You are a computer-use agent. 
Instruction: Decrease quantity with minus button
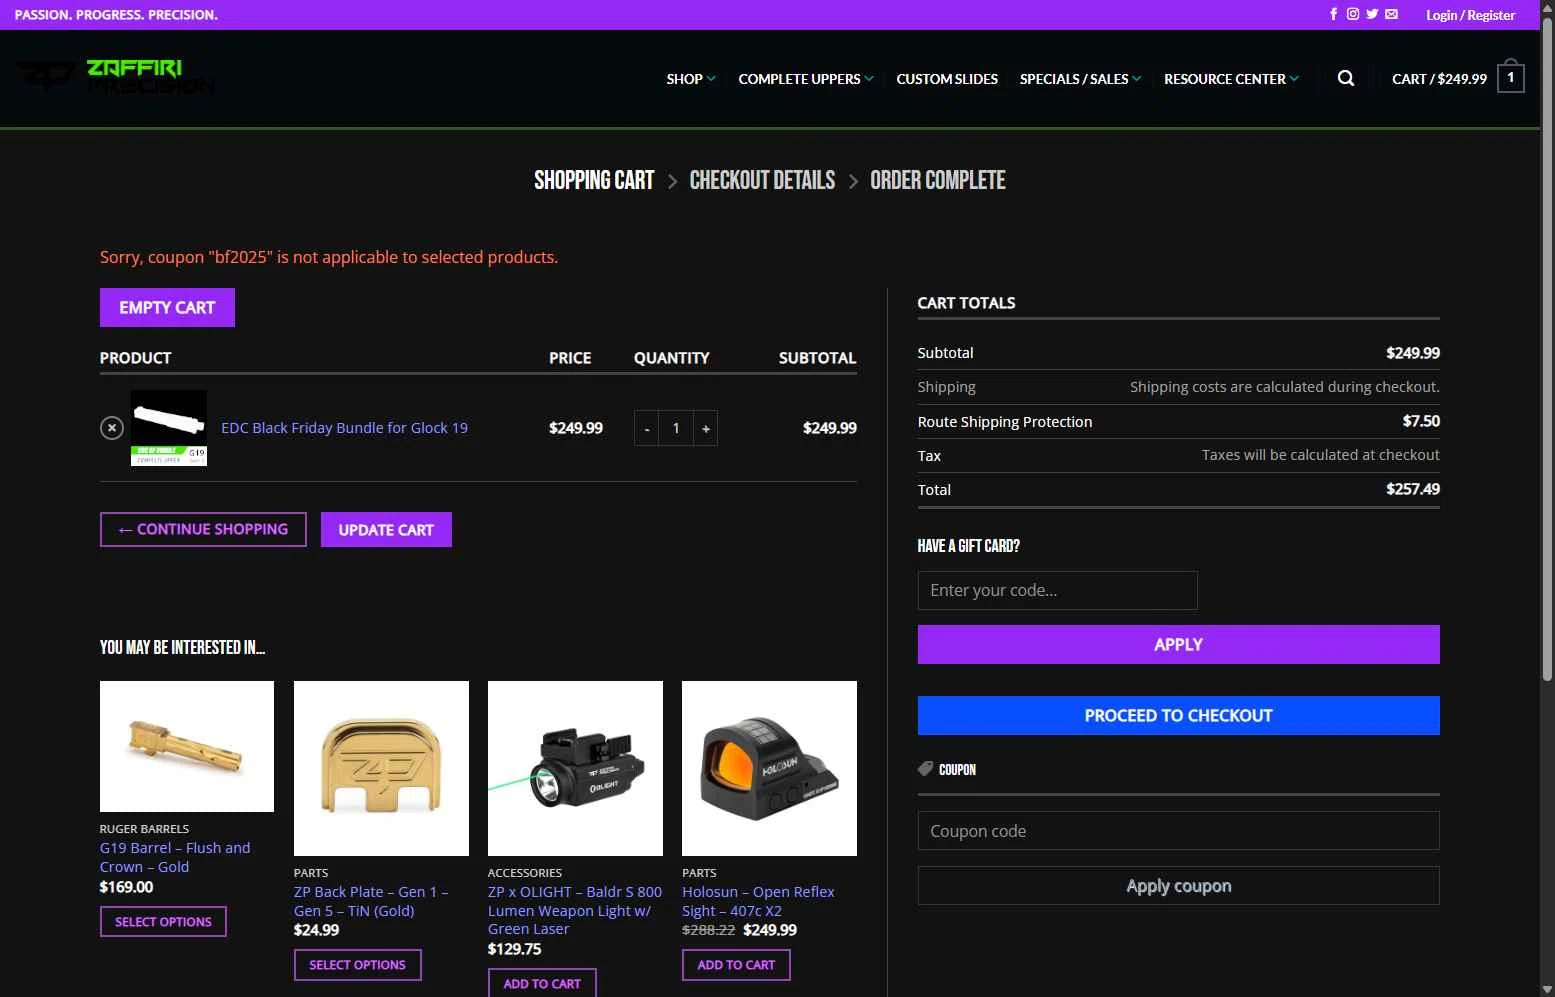coord(647,428)
